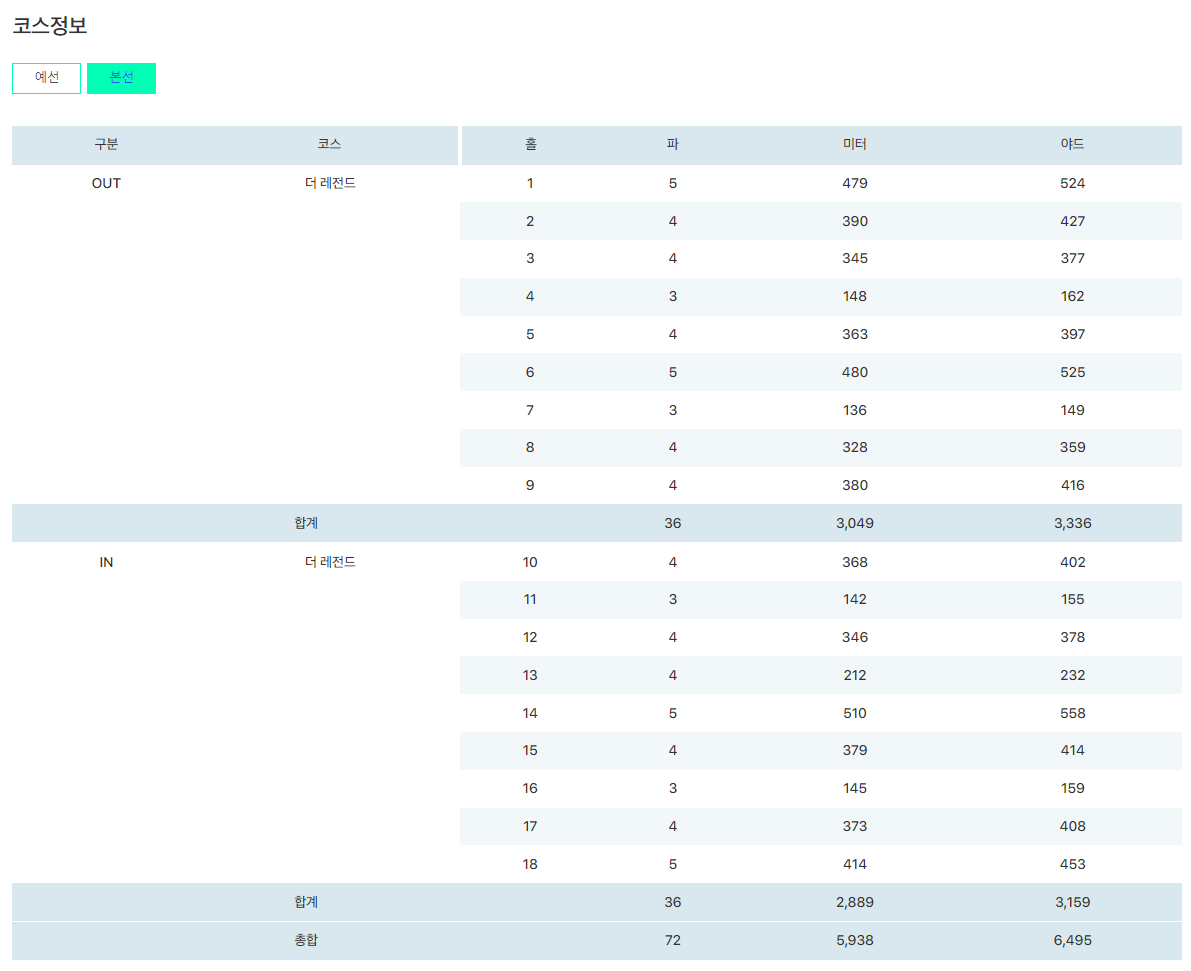This screenshot has height=971, width=1191.
Task: Click the 야드 column header
Action: tap(1073, 144)
